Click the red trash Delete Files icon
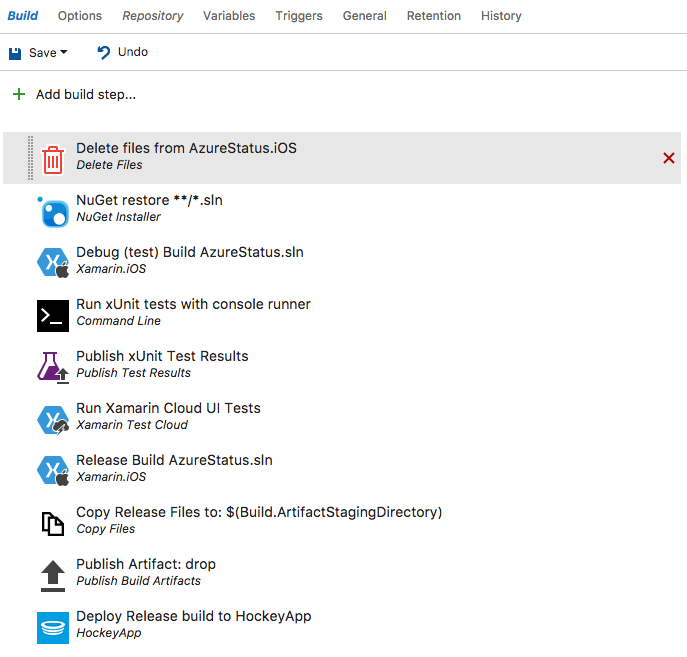The height and width of the screenshot is (657, 687). coord(53,159)
